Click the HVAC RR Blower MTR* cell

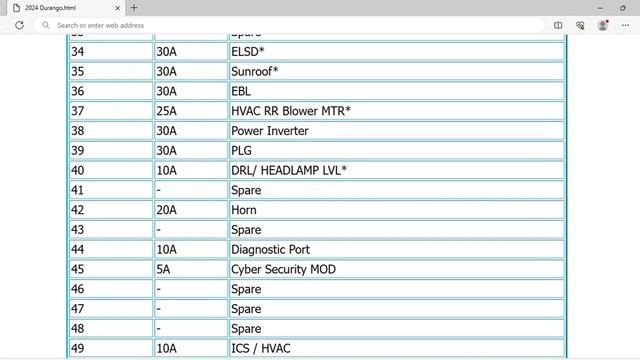(x=397, y=111)
